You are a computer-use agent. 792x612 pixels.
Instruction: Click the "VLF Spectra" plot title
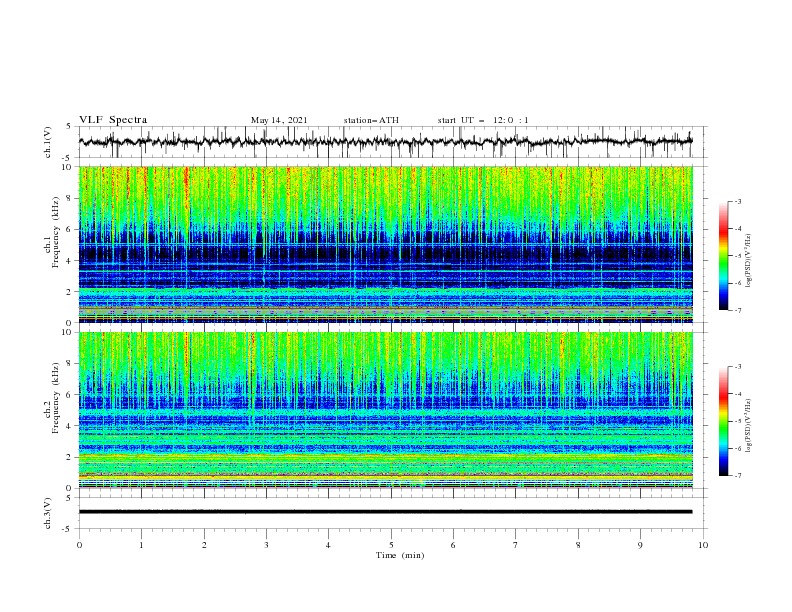[x=113, y=120]
